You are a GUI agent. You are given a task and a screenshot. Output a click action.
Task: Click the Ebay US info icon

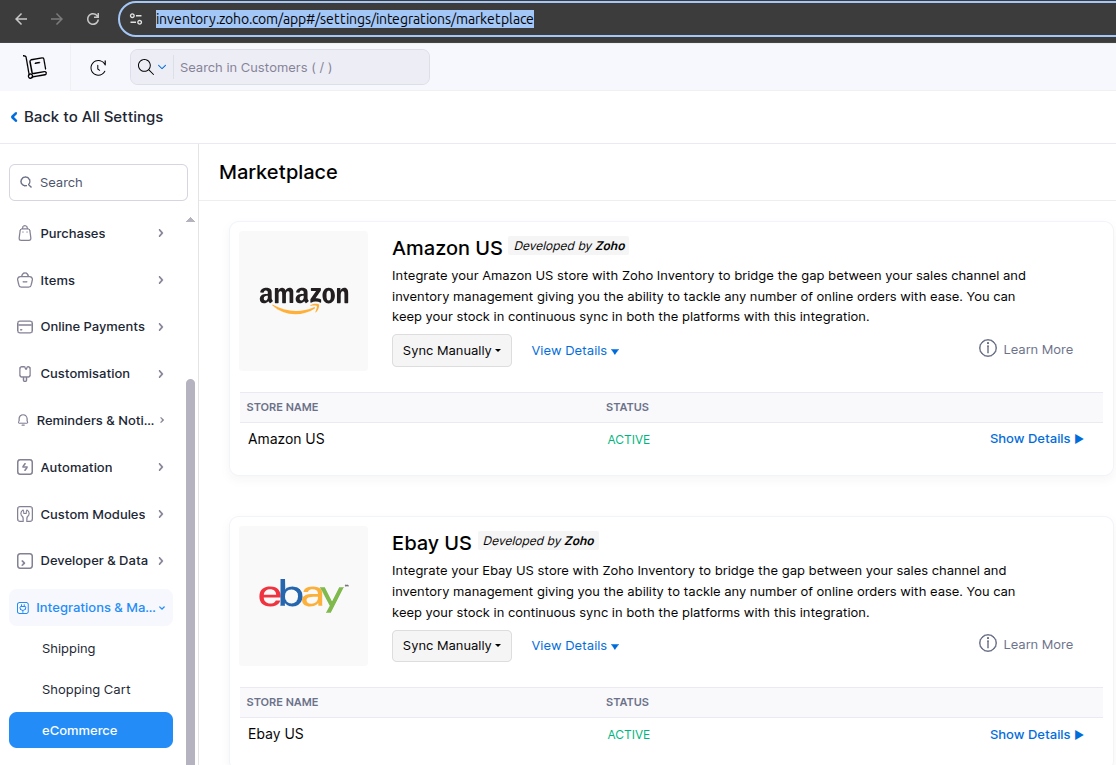[987, 643]
